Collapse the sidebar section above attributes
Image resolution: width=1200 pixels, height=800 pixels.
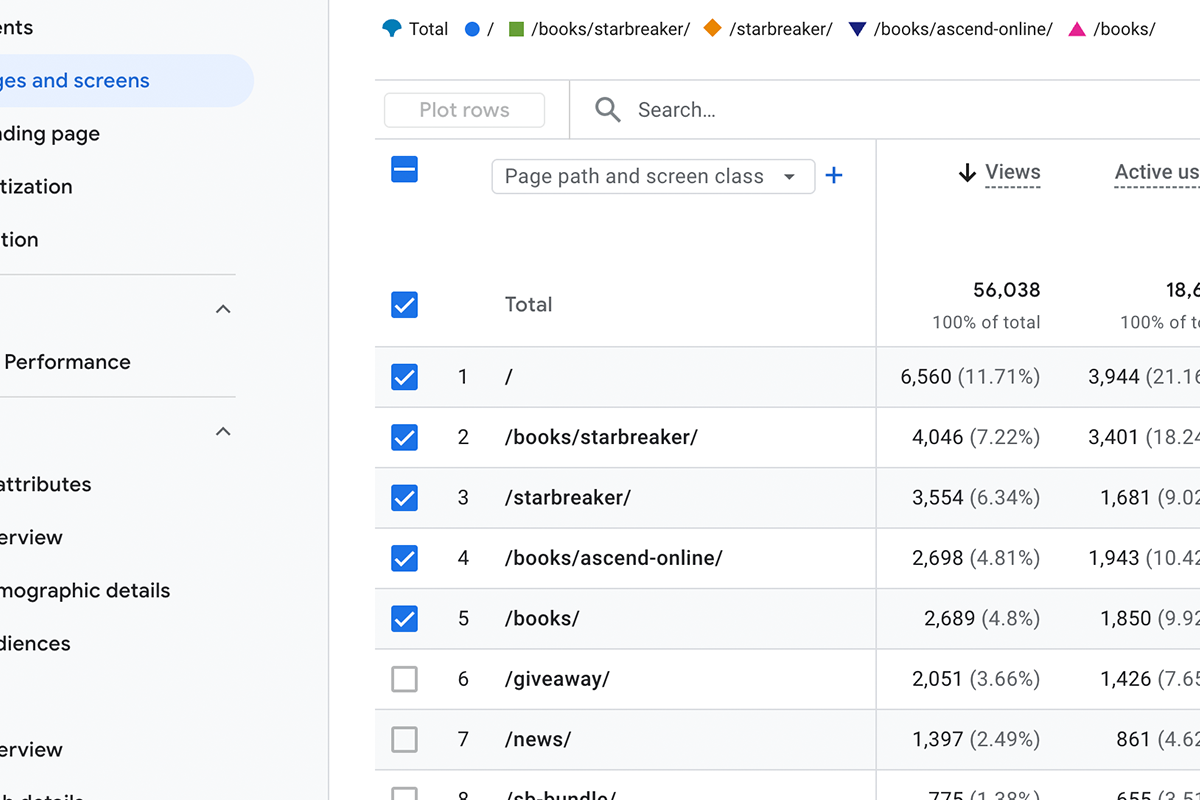[x=223, y=431]
